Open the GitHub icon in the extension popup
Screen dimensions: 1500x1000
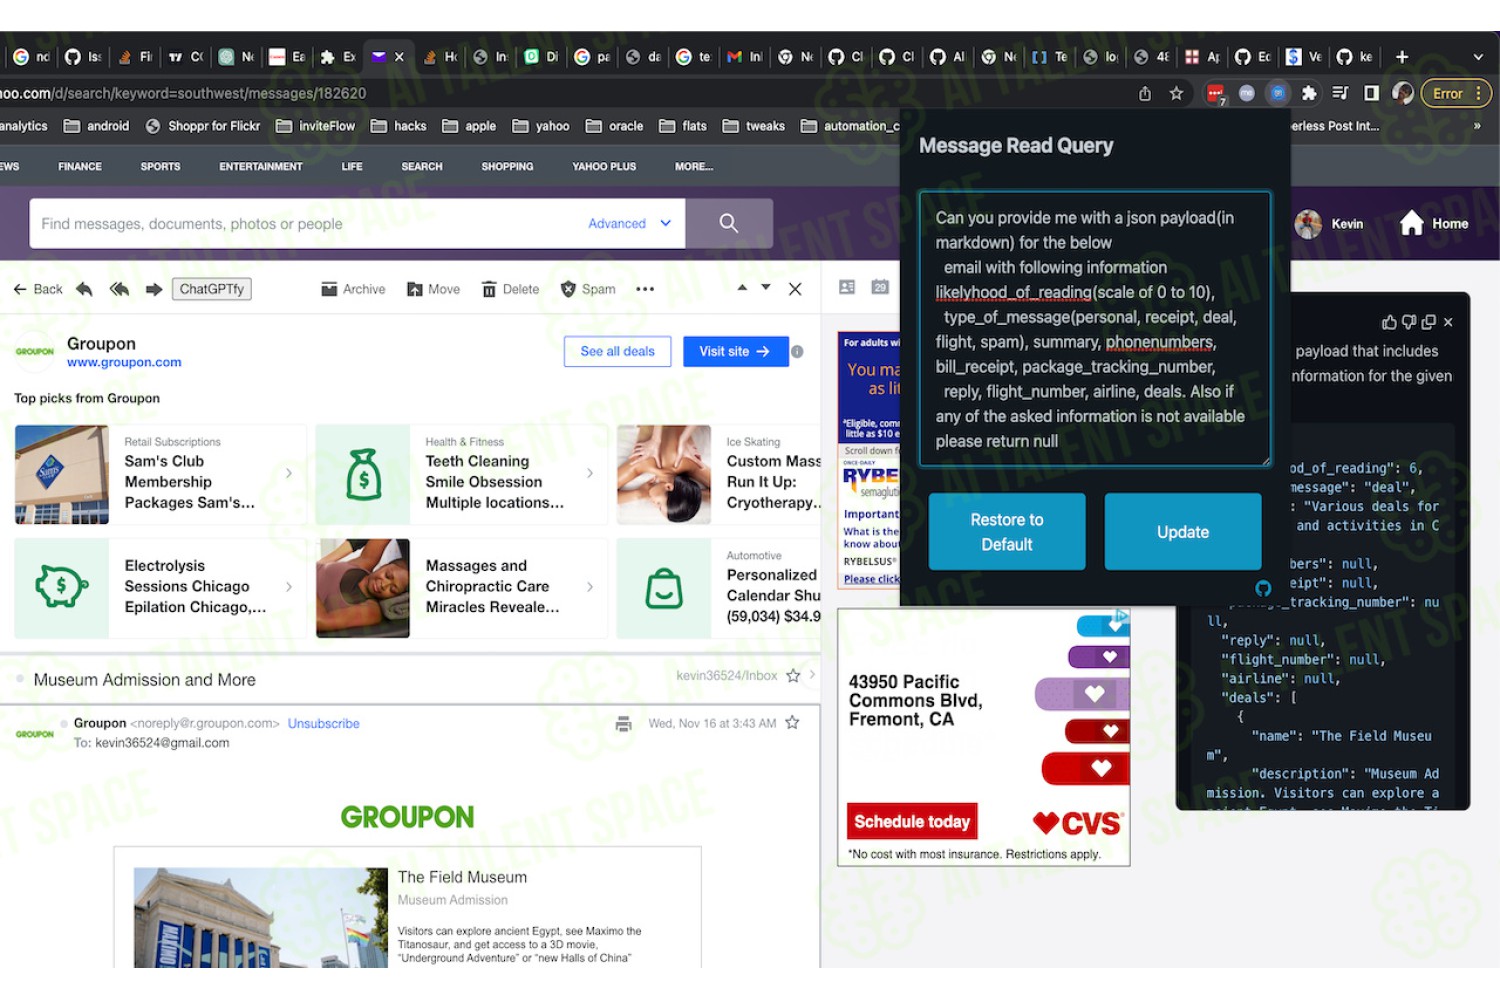1263,588
